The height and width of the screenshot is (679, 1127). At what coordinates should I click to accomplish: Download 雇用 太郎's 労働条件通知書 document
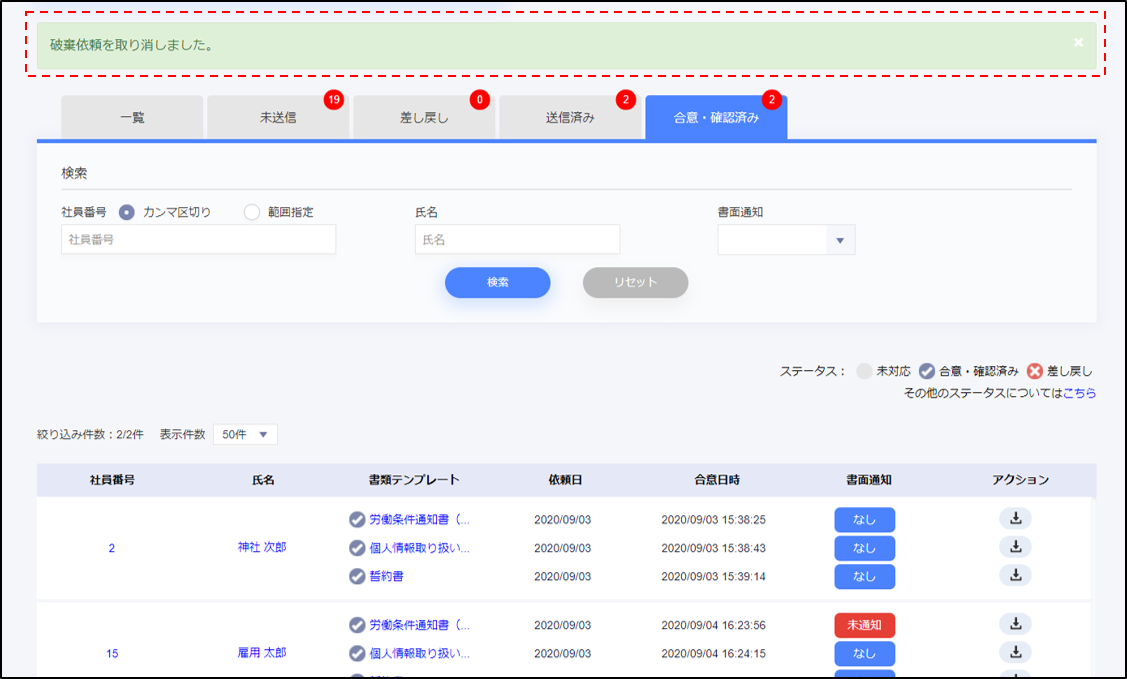[1015, 625]
